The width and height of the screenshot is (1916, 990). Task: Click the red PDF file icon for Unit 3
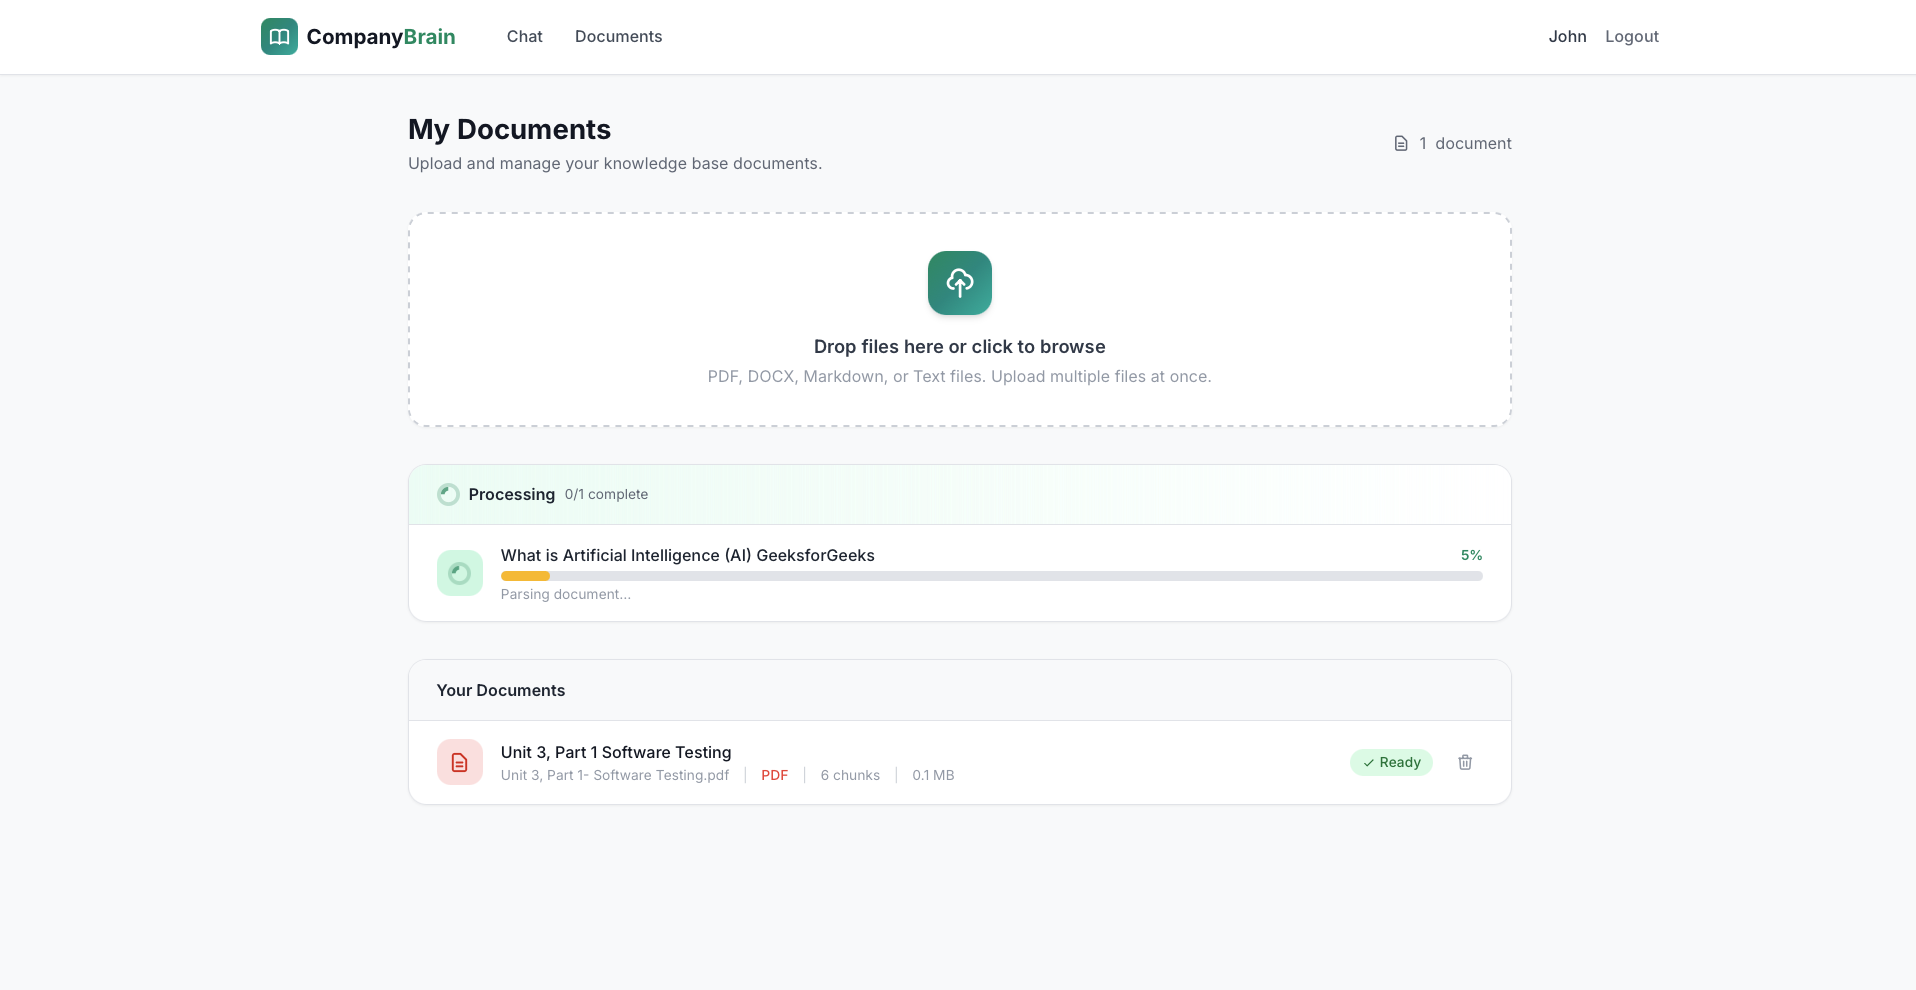point(459,762)
